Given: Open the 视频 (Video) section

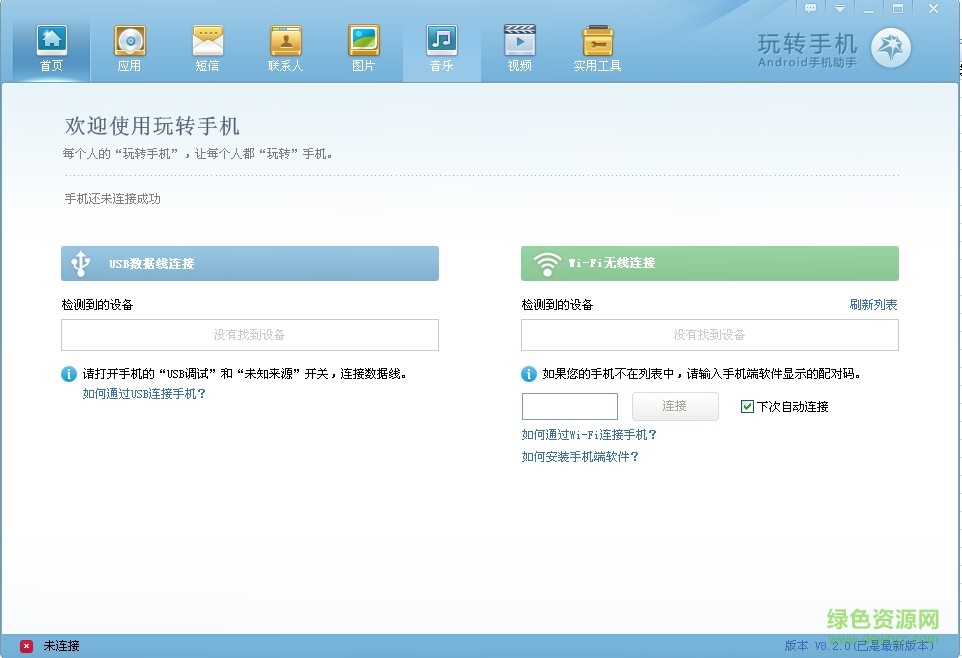Looking at the screenshot, I should click(519, 45).
